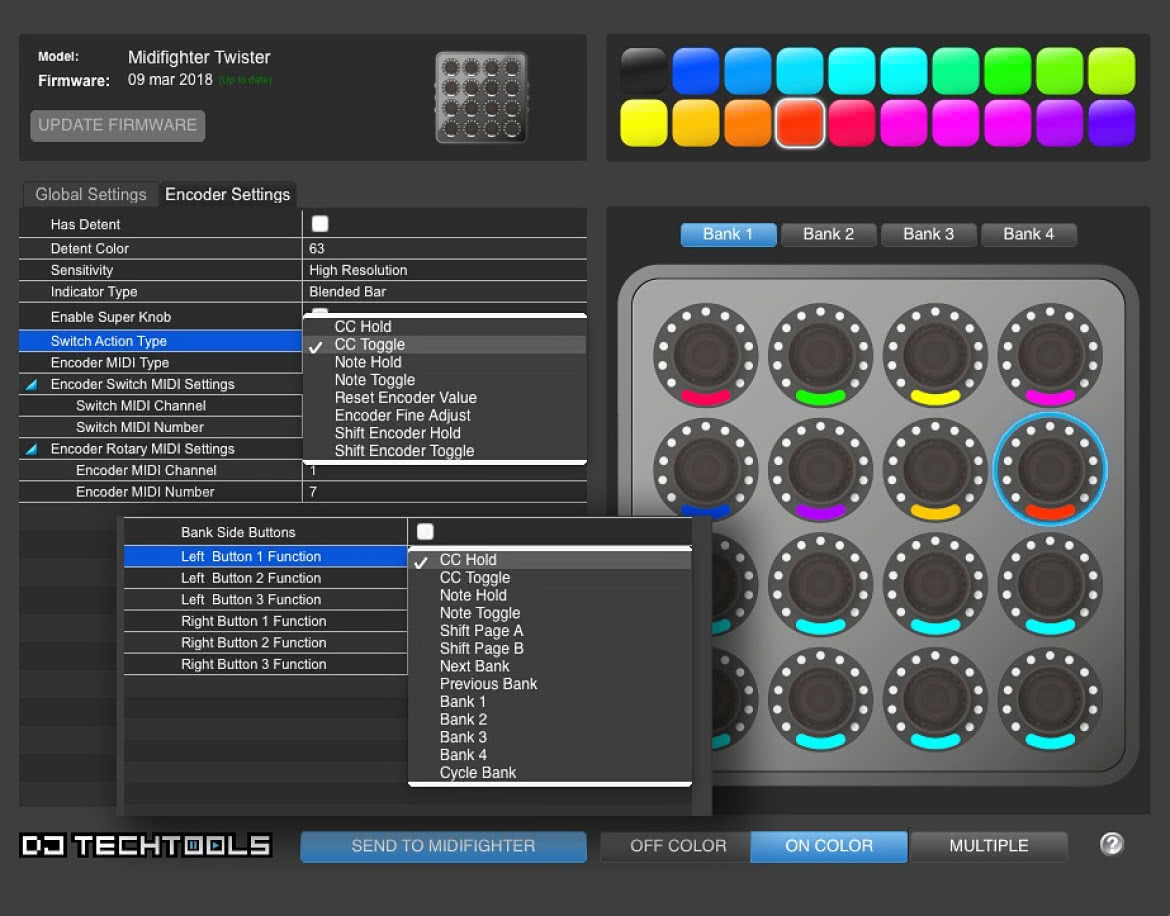Select Right Button 3 Function row
This screenshot has height=916, width=1170.
pyautogui.click(x=265, y=664)
